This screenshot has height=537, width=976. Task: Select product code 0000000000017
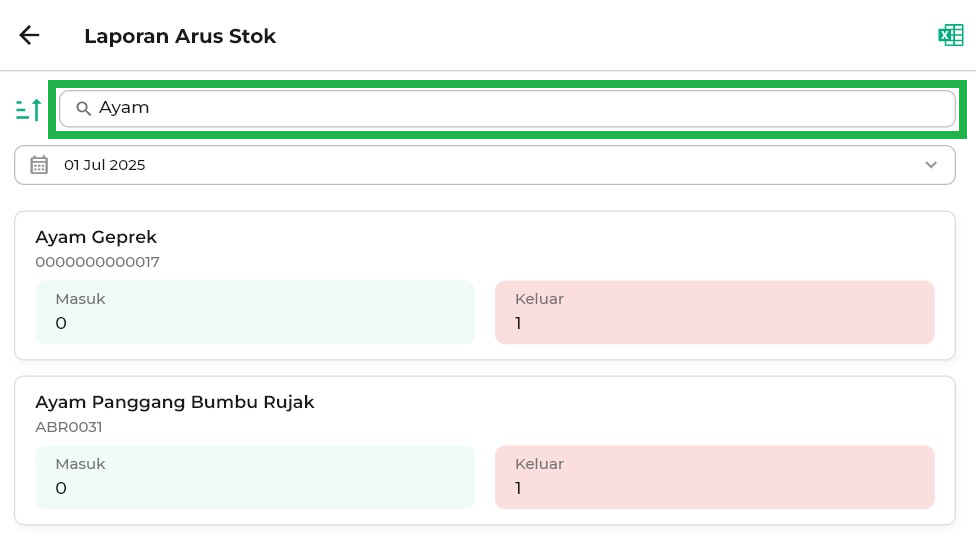[97, 262]
